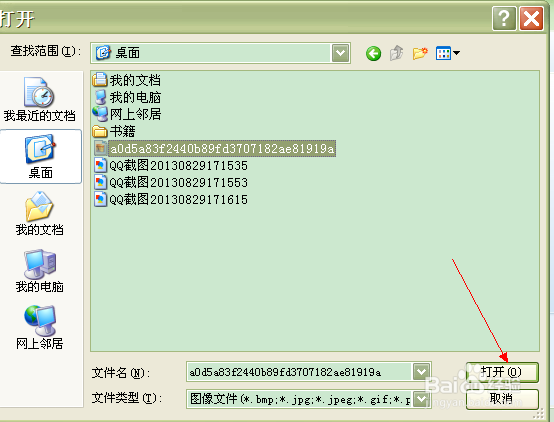This screenshot has width=554, height=422.
Task: Go back using the green arrow icon
Action: [373, 53]
